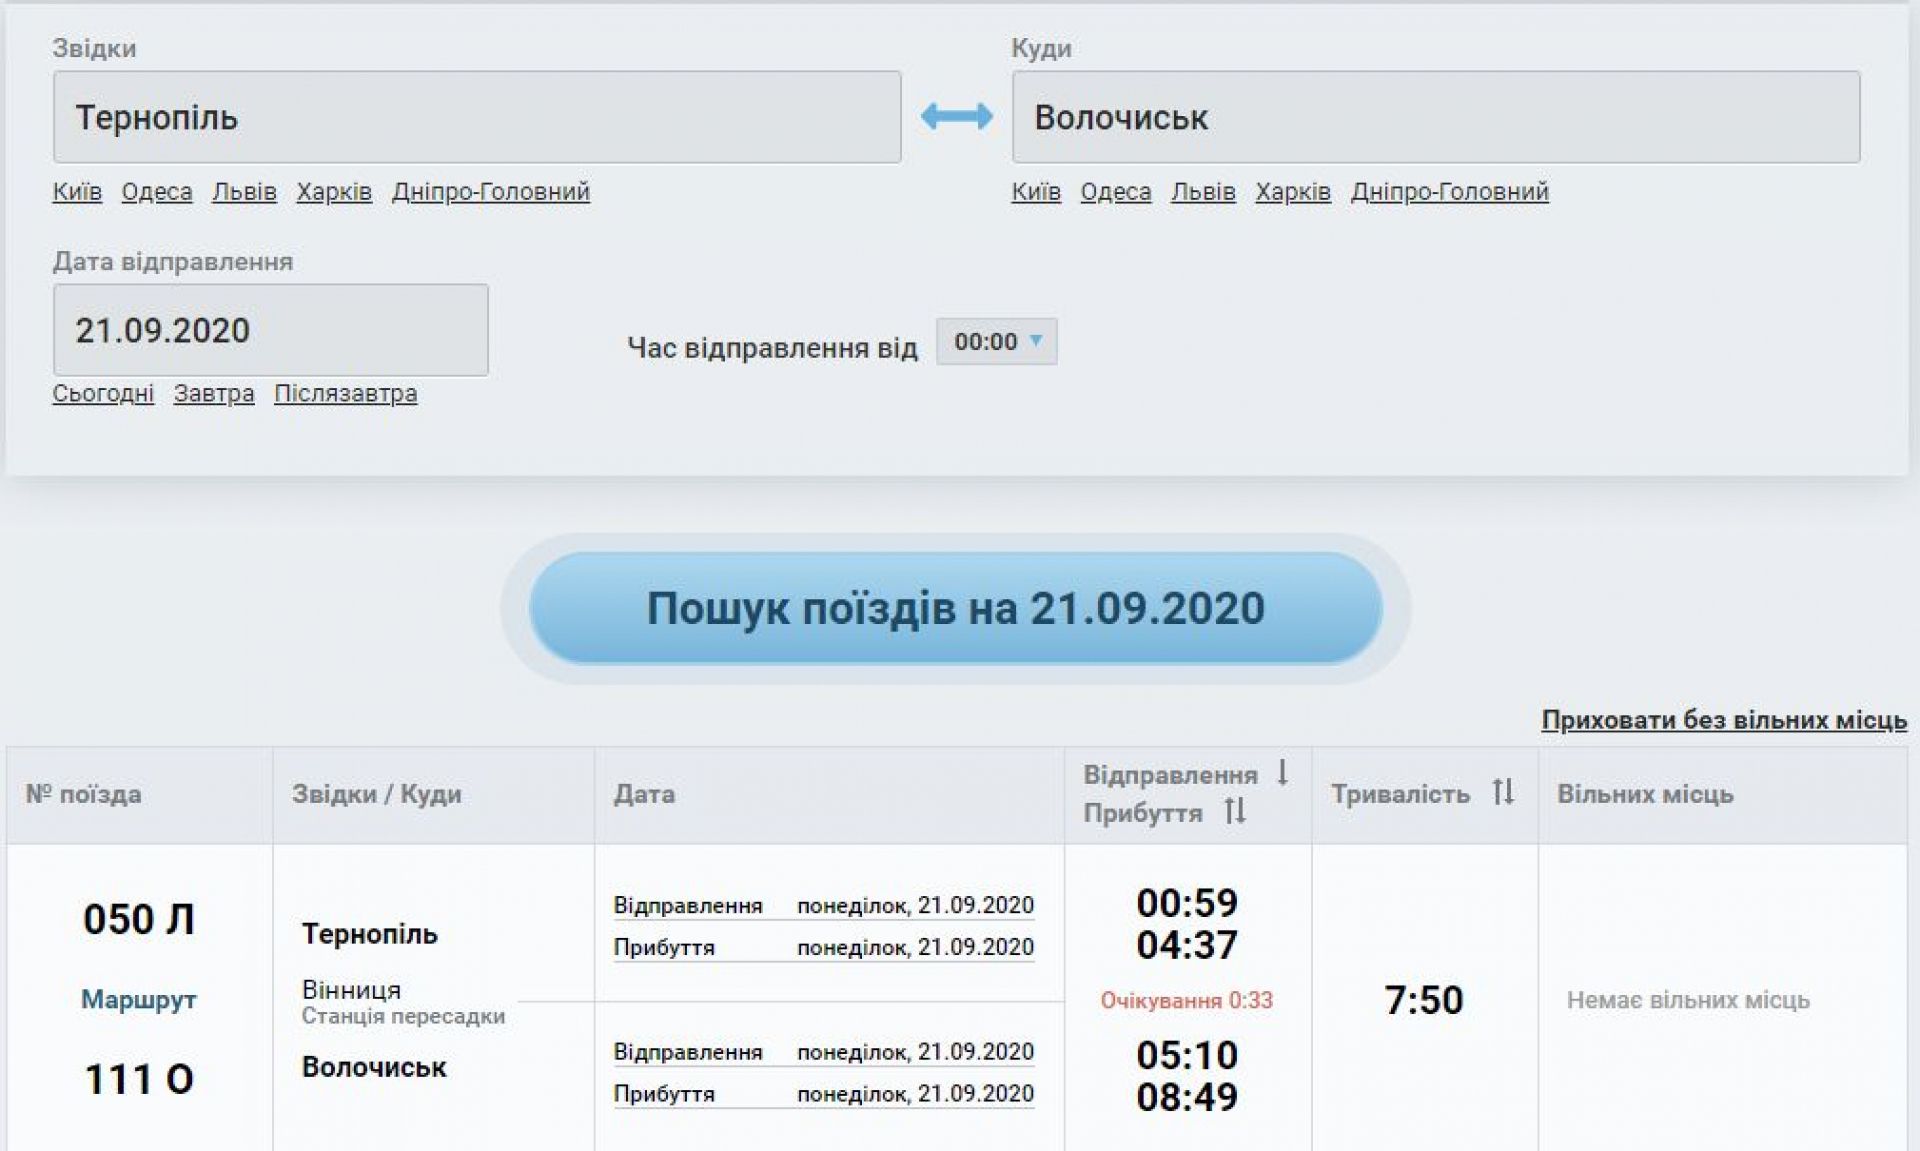Viewport: 1920px width, 1151px height.
Task: Sort by departure time arrow
Action: [1282, 772]
